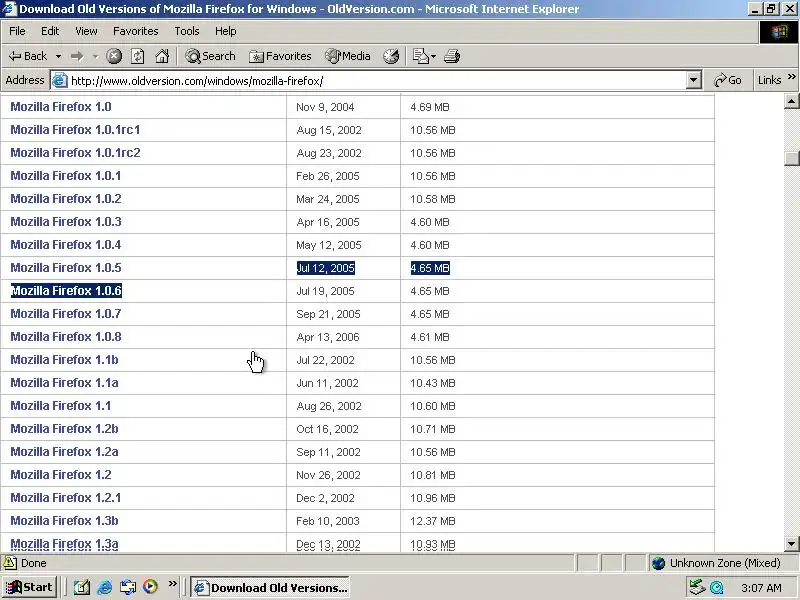Open the Back button history dropdown arrow
The image size is (800, 600).
click(x=58, y=56)
